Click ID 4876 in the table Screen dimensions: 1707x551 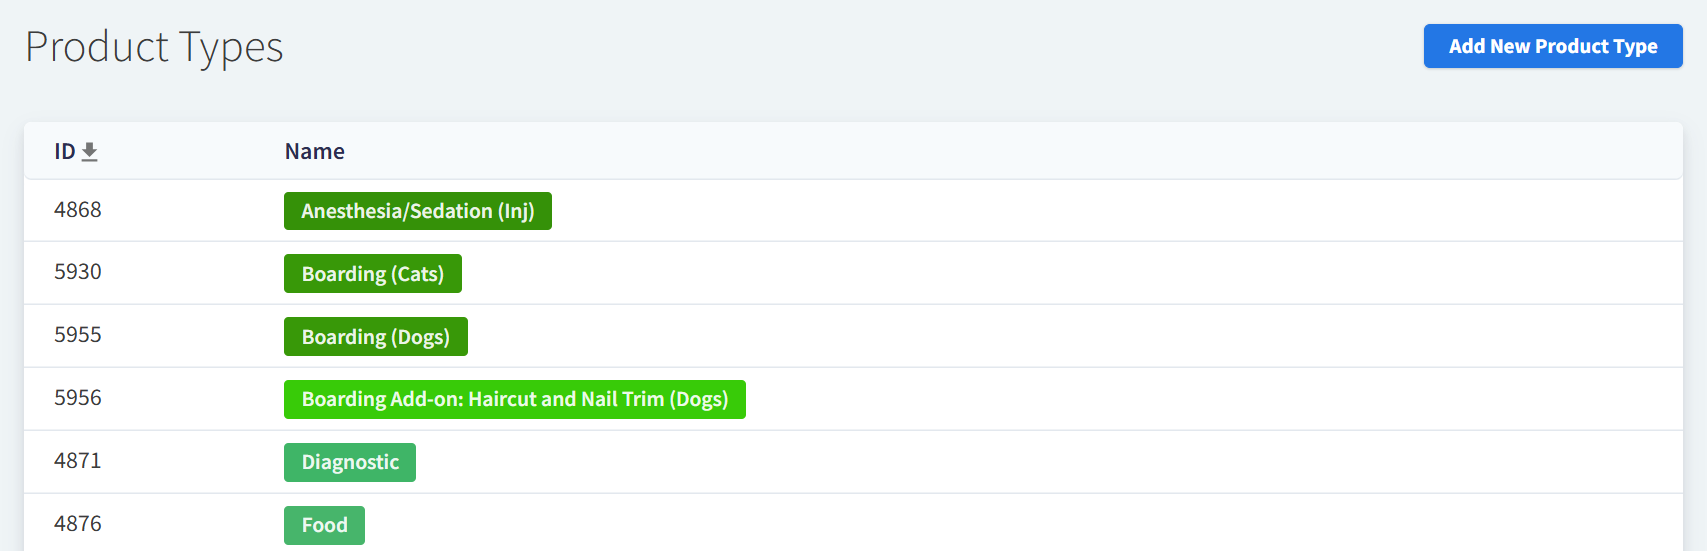[x=78, y=524]
